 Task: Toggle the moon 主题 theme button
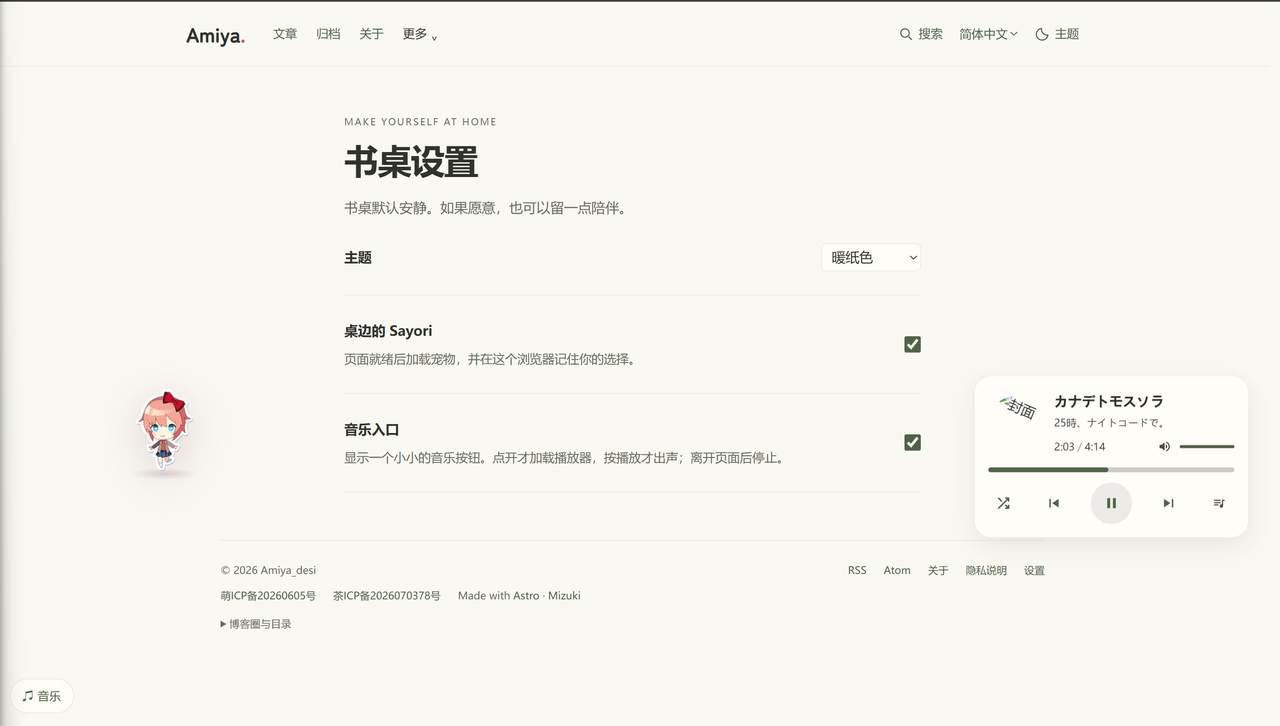point(1057,34)
